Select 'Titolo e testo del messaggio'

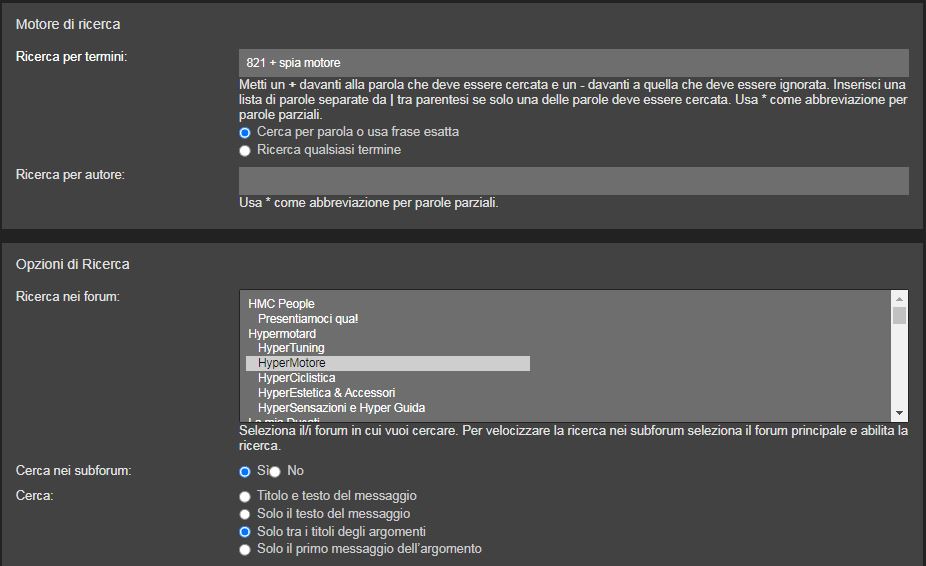pyautogui.click(x=245, y=496)
